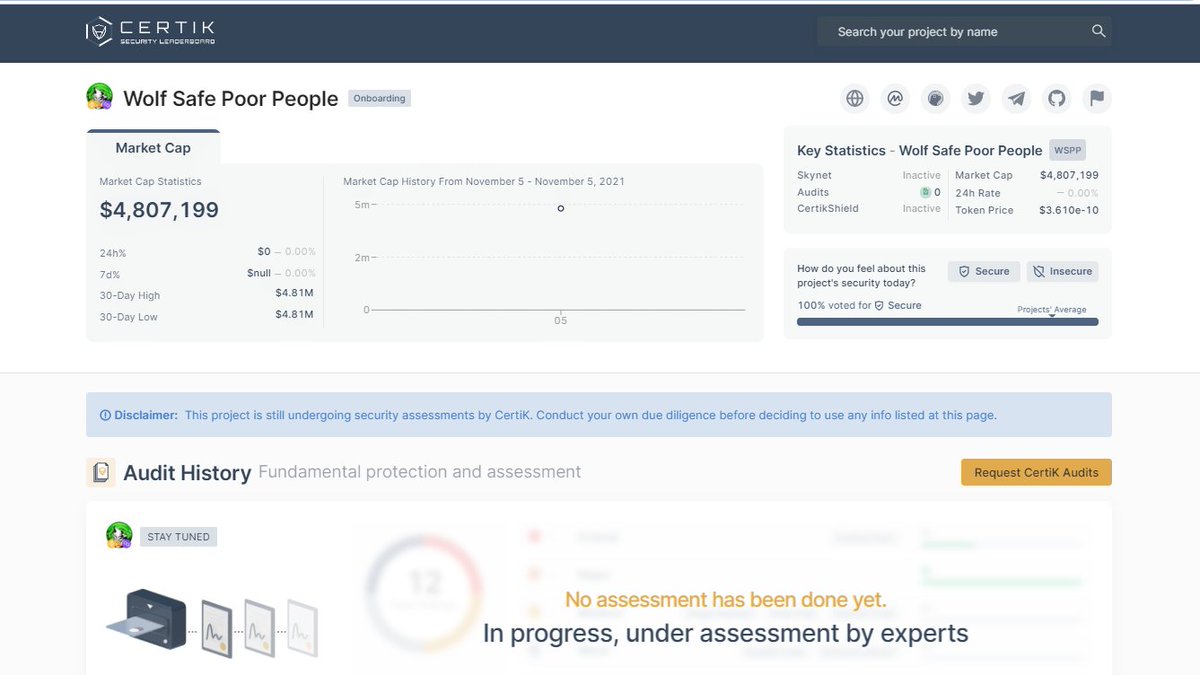1200x675 pixels.
Task: Click the Audit History heading
Action: point(187,473)
